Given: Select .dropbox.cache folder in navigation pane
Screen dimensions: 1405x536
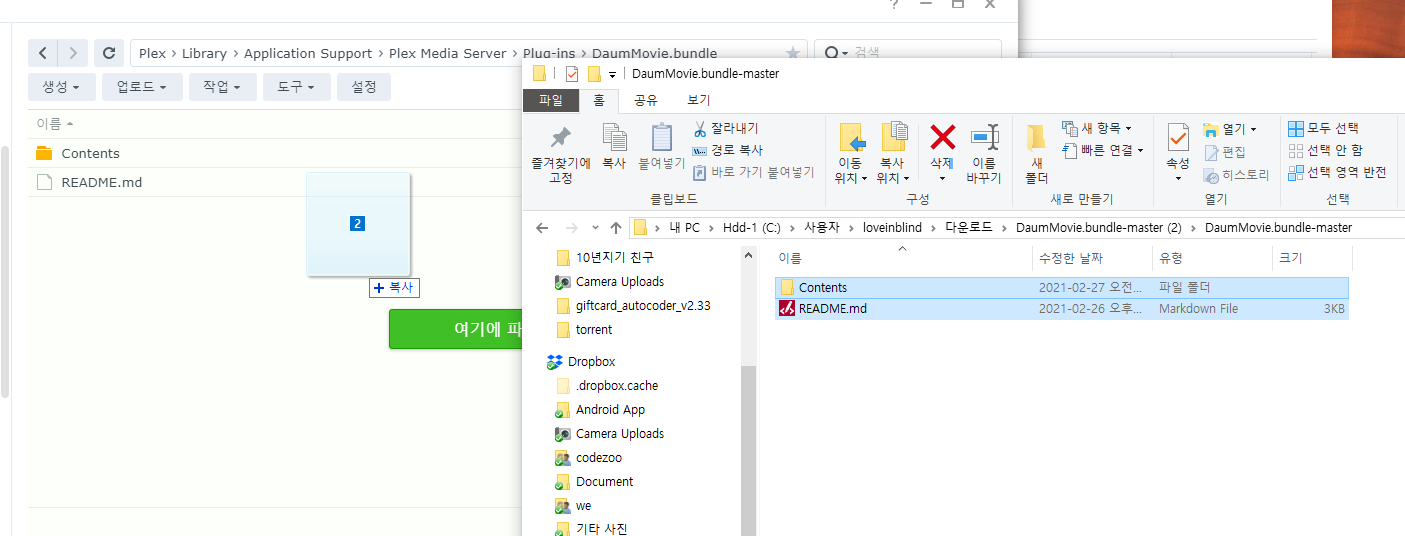Looking at the screenshot, I should coord(617,385).
